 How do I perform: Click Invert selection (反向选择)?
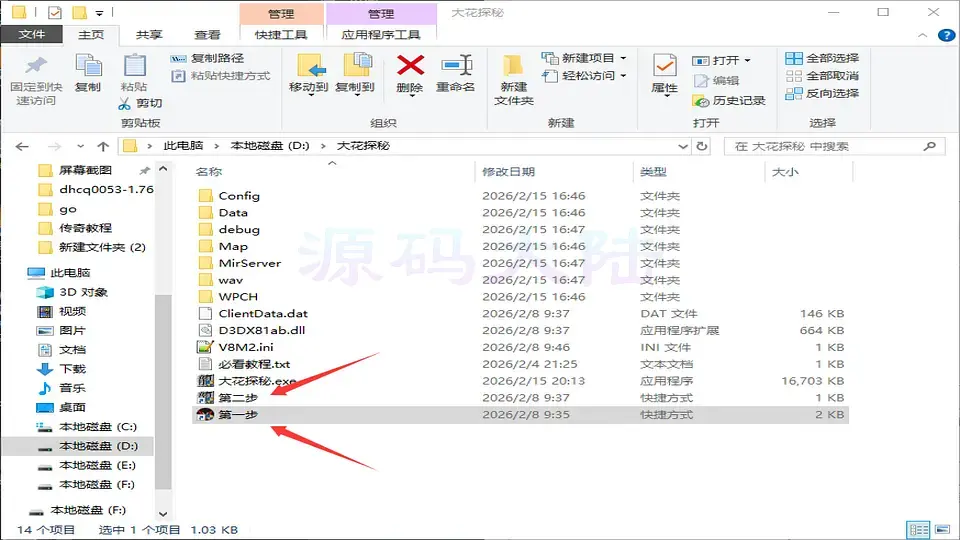tap(822, 94)
